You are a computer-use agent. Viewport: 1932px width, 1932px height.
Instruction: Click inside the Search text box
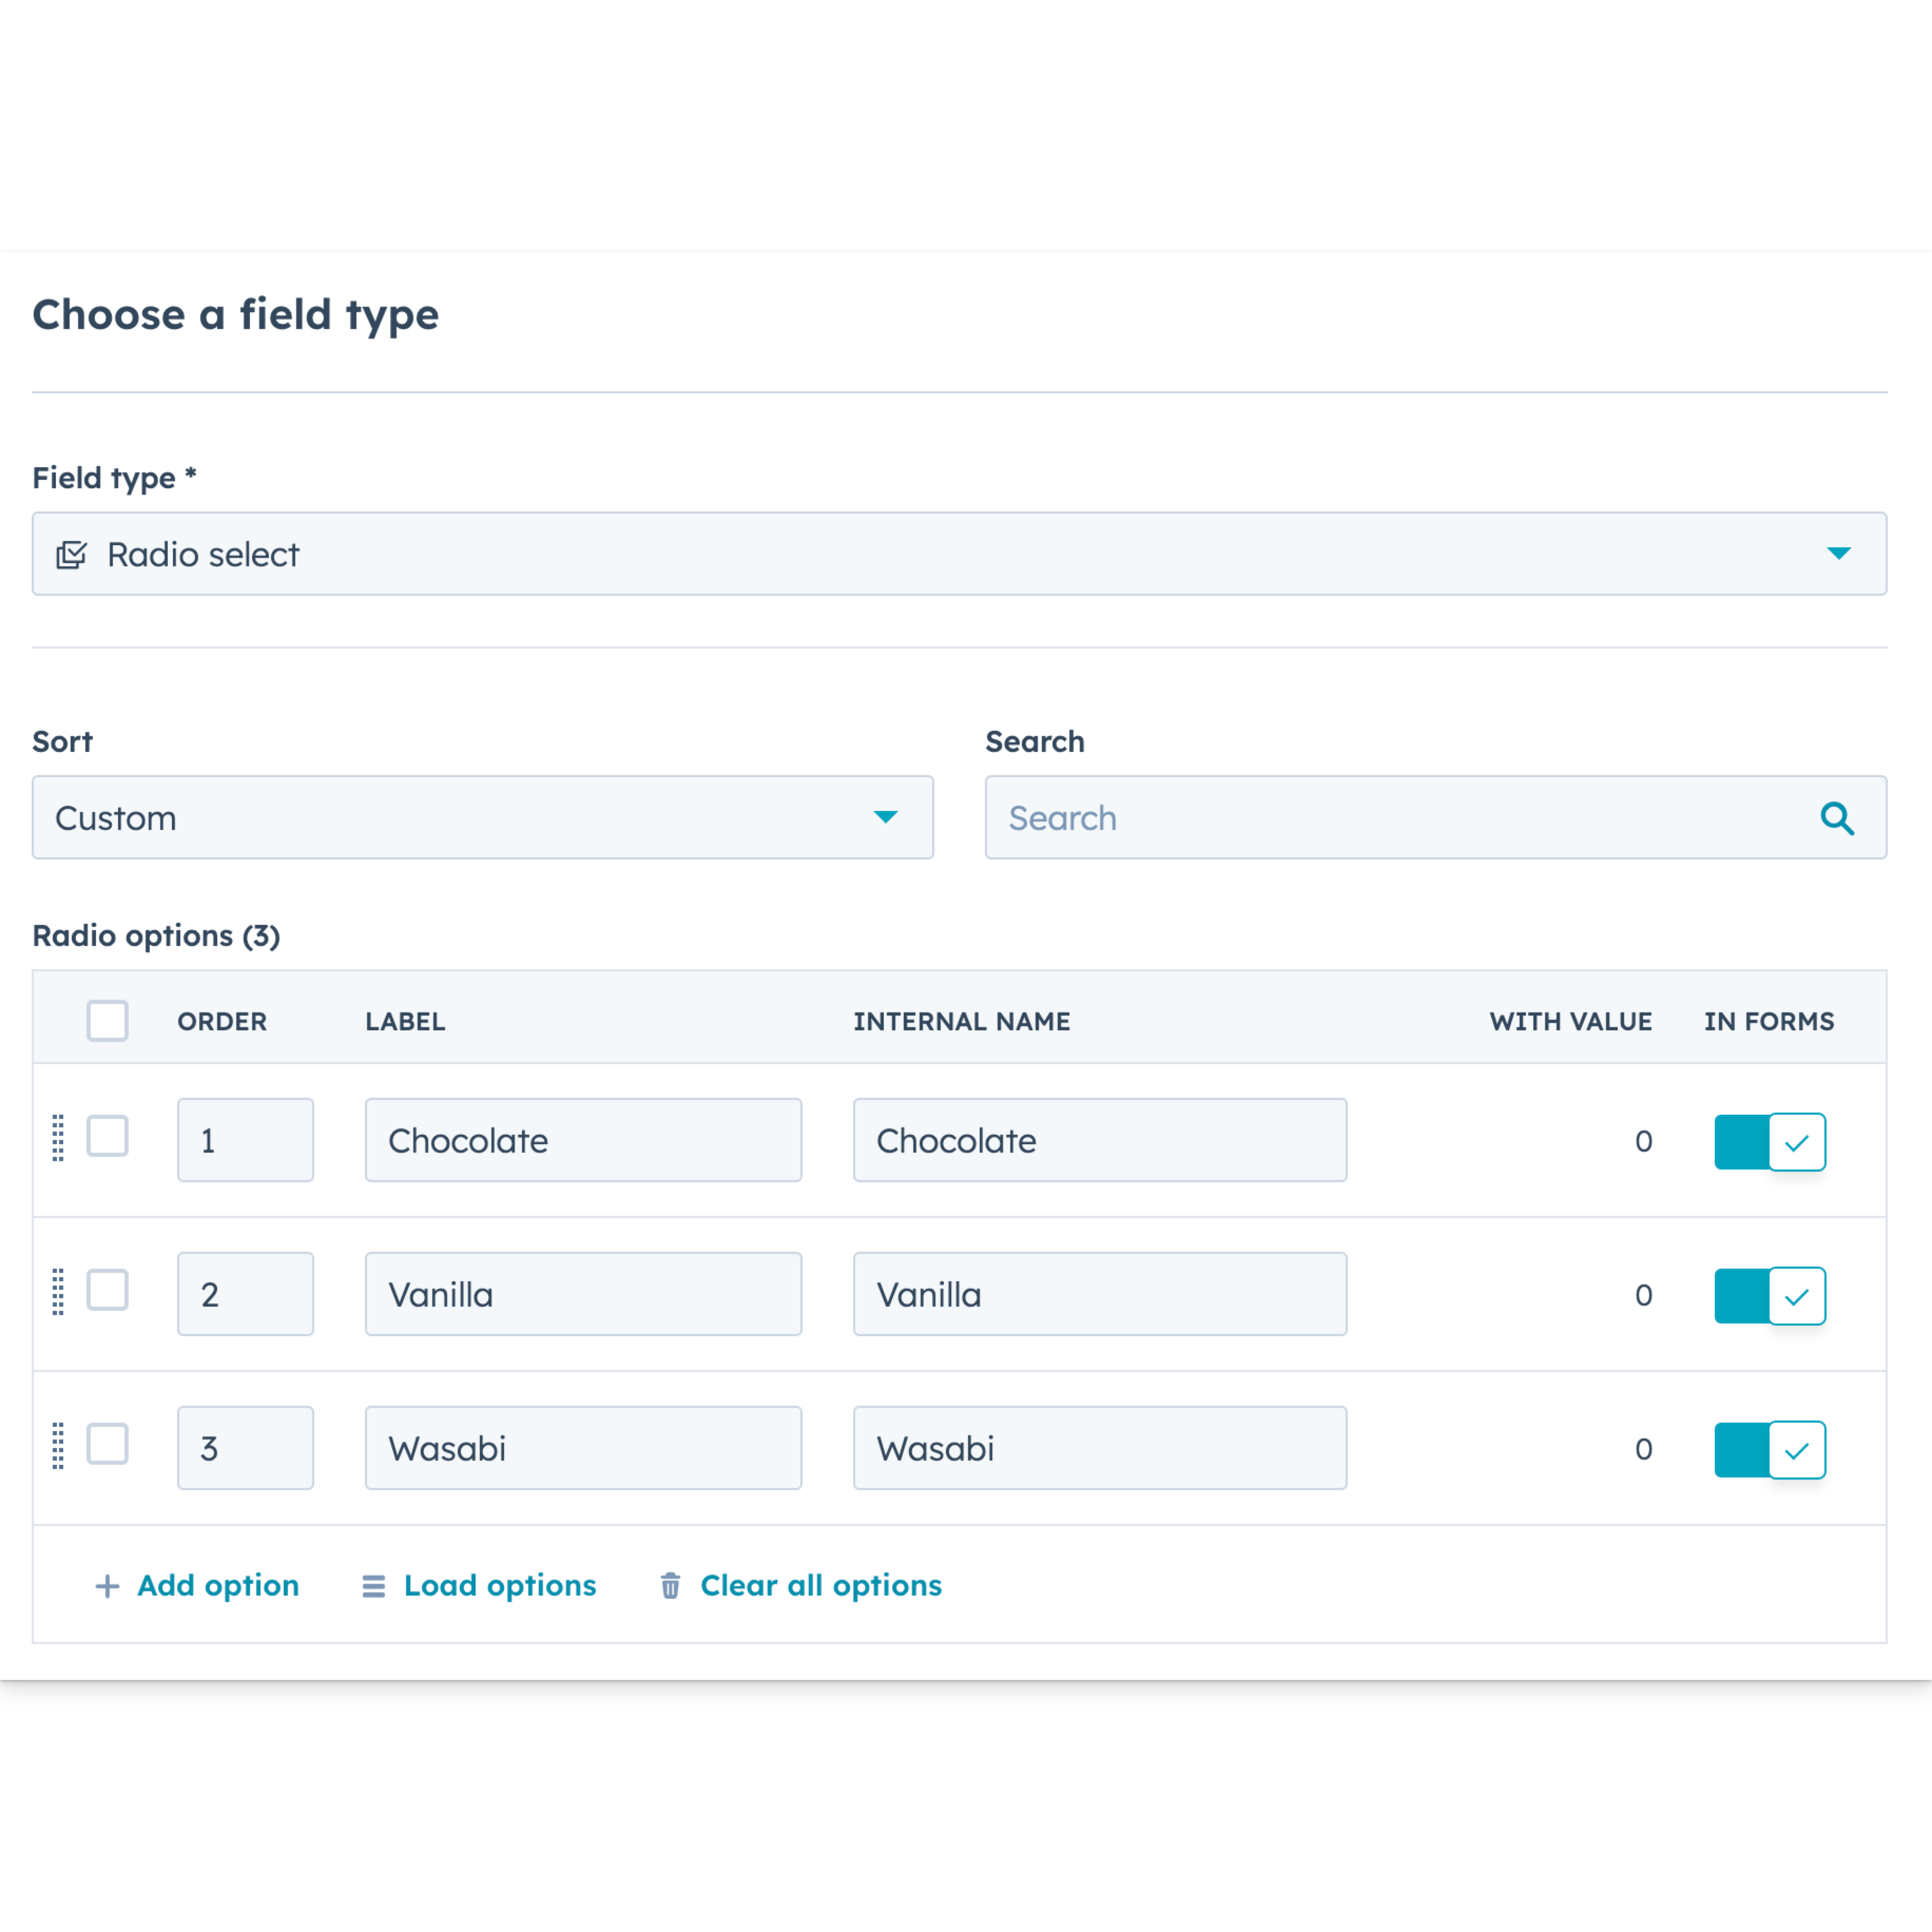click(1300, 818)
